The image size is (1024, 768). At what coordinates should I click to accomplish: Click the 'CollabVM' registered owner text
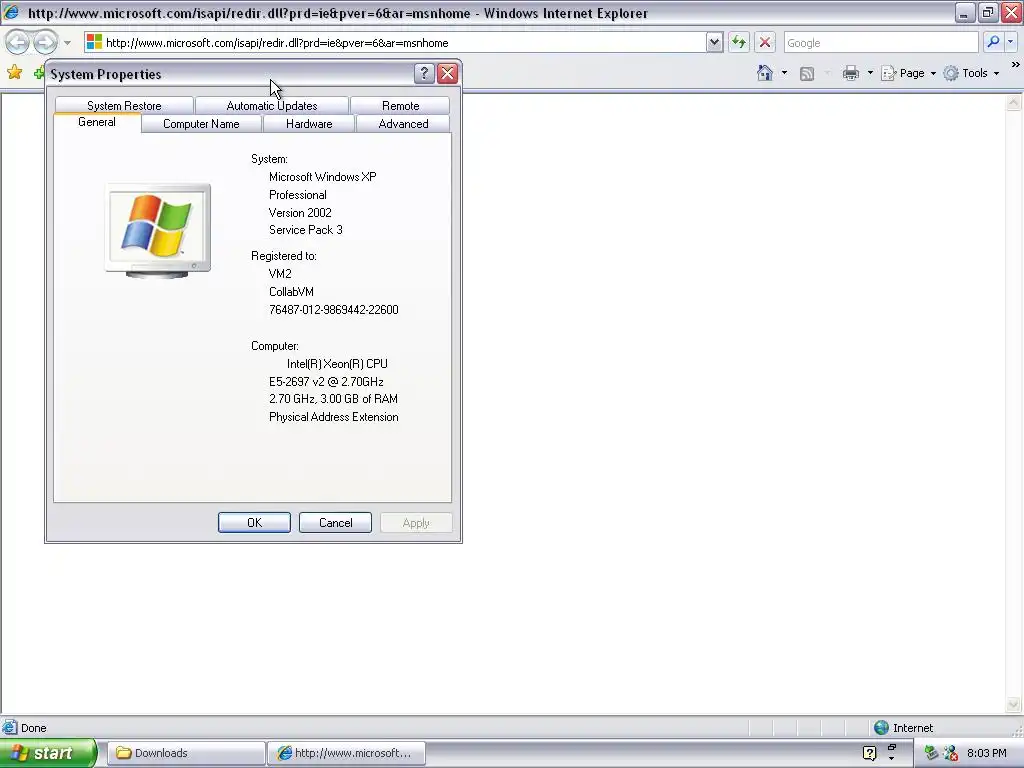291,292
